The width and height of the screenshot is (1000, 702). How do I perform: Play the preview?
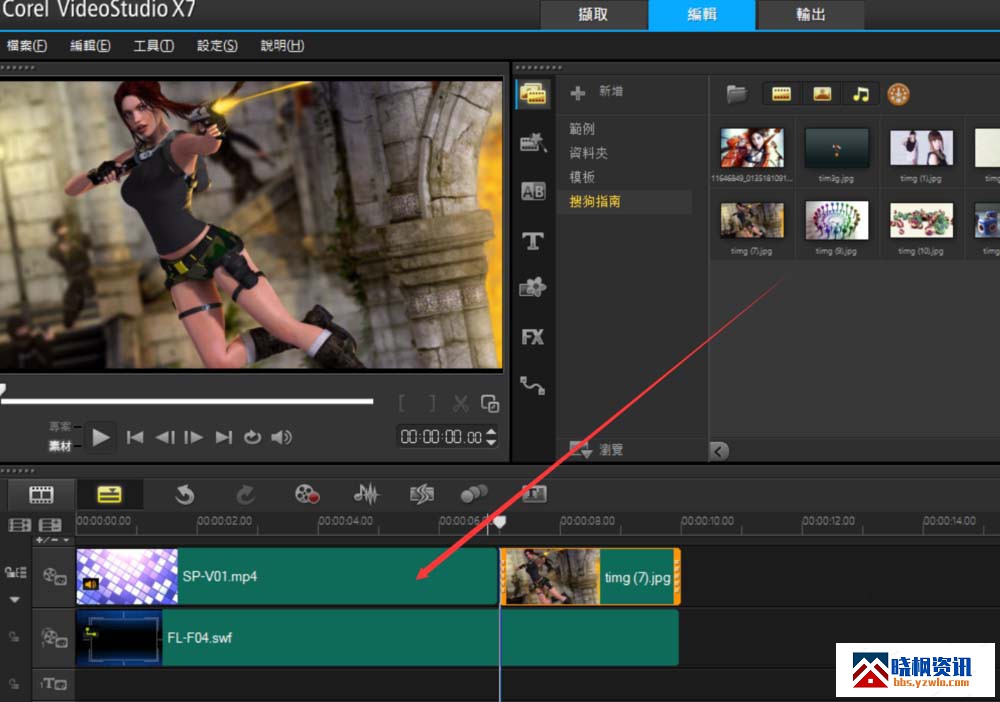coord(100,437)
